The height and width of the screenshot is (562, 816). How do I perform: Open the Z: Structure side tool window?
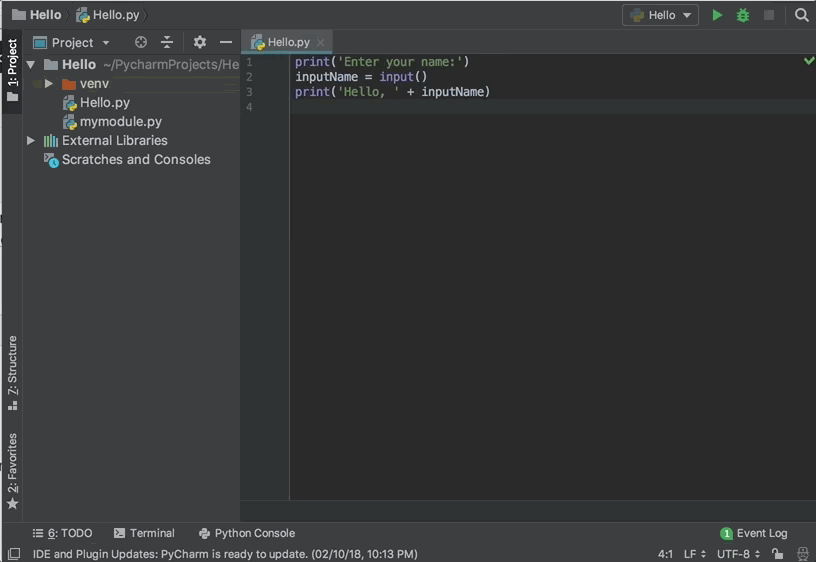(12, 372)
